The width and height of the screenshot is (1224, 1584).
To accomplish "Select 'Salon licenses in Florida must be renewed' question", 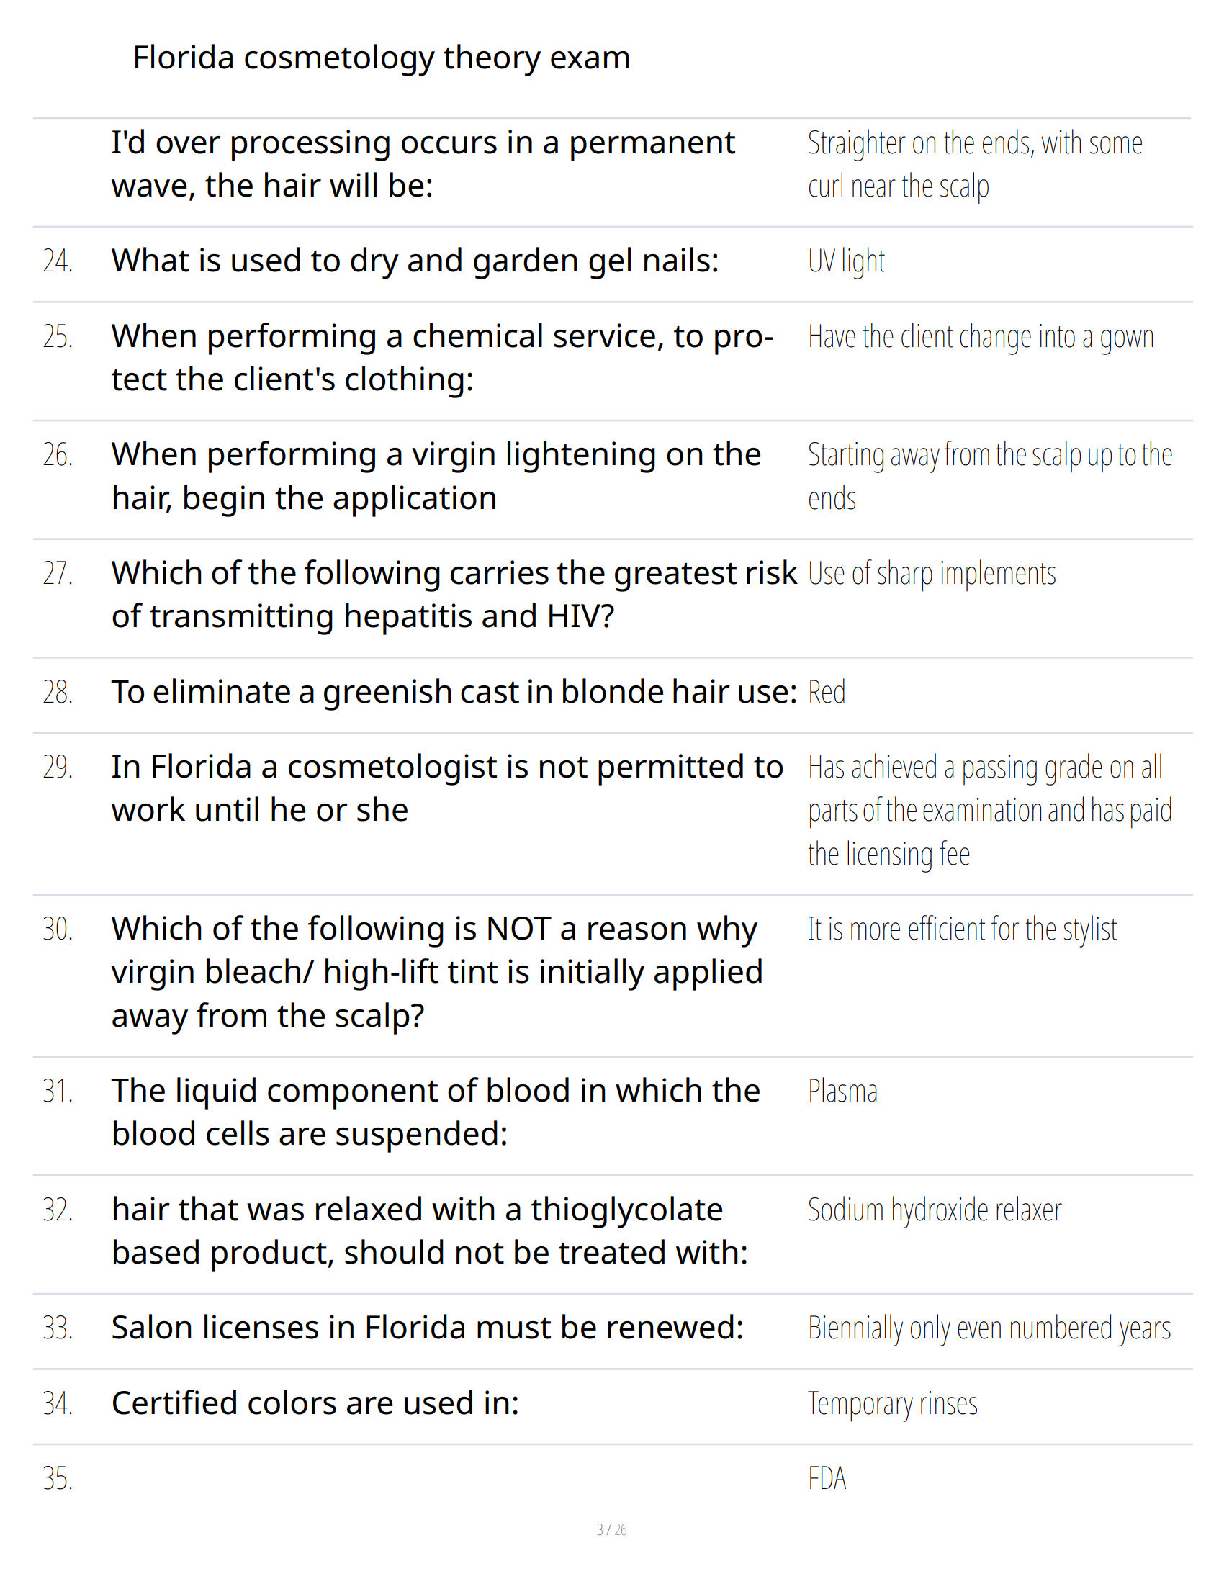I will tap(428, 1328).
